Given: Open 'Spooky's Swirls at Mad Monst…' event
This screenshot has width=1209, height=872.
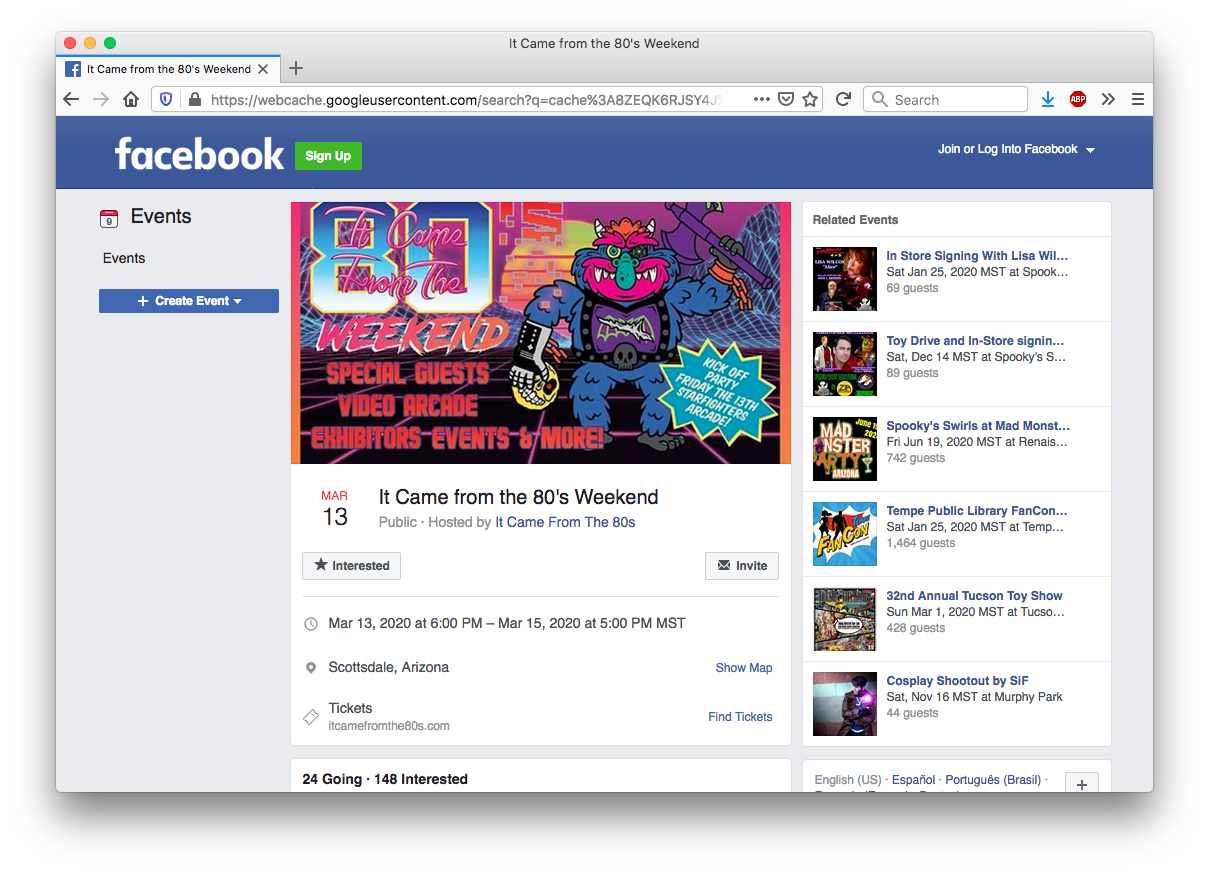Looking at the screenshot, I should coord(978,426).
